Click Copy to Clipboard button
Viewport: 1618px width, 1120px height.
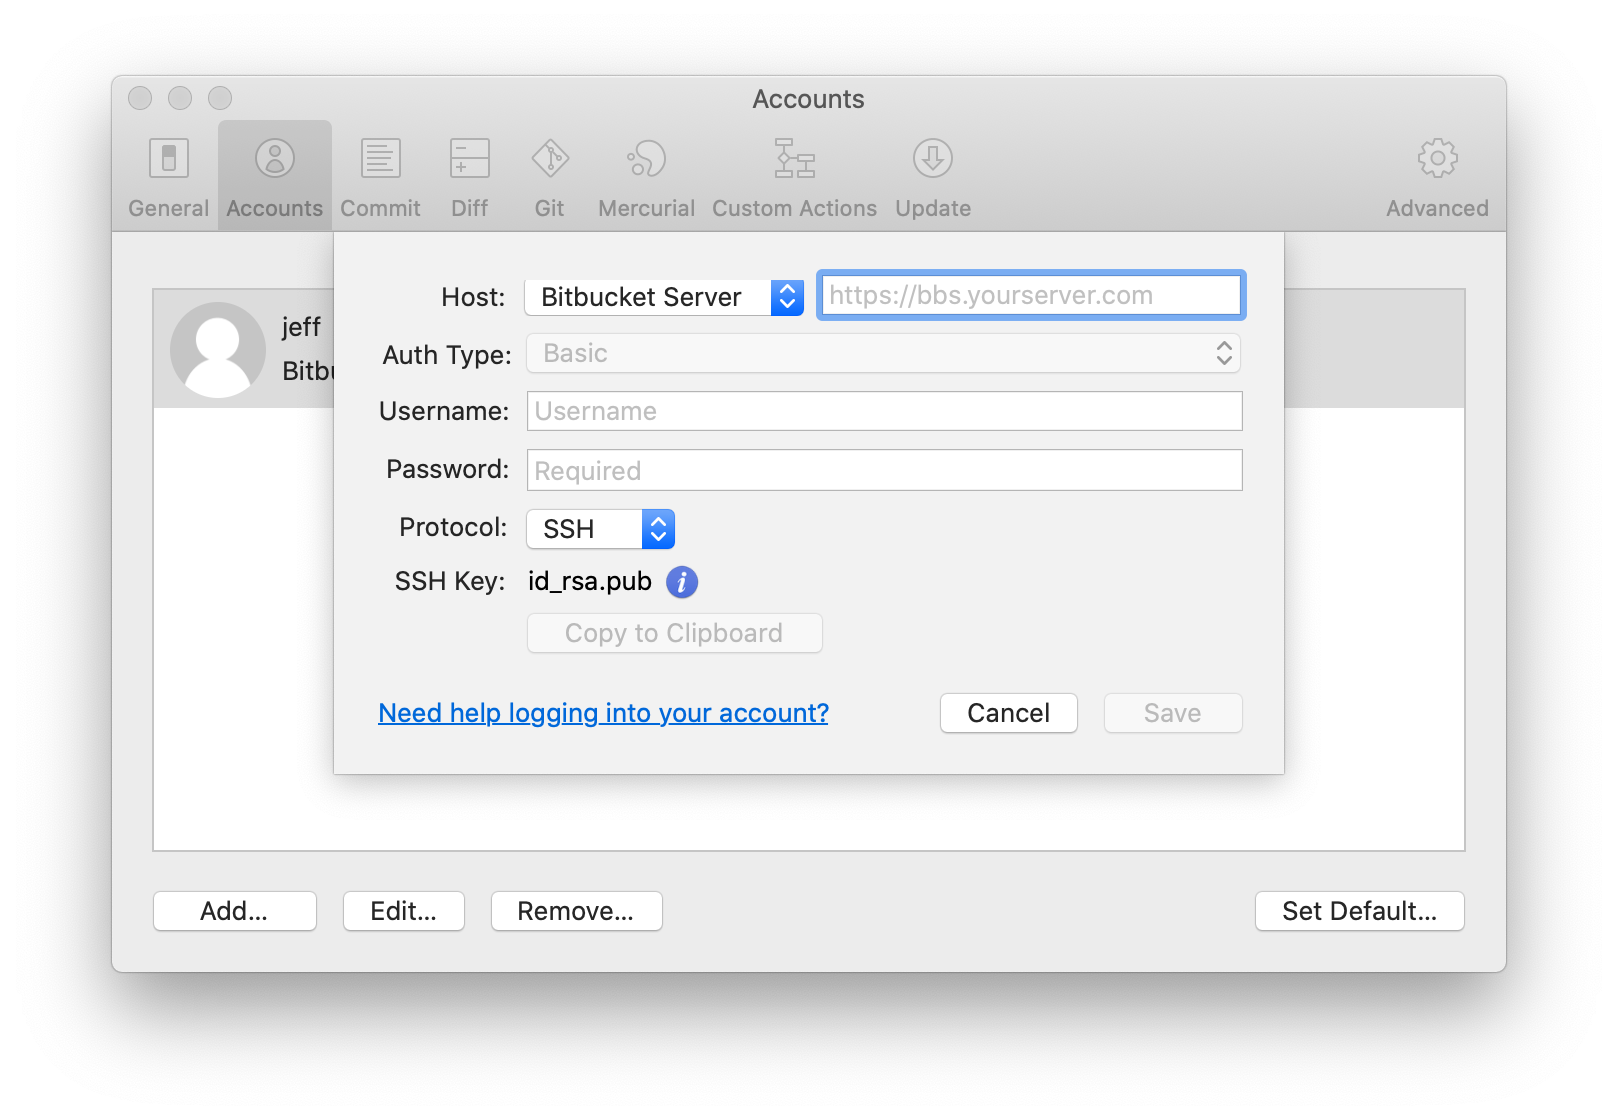pyautogui.click(x=674, y=633)
